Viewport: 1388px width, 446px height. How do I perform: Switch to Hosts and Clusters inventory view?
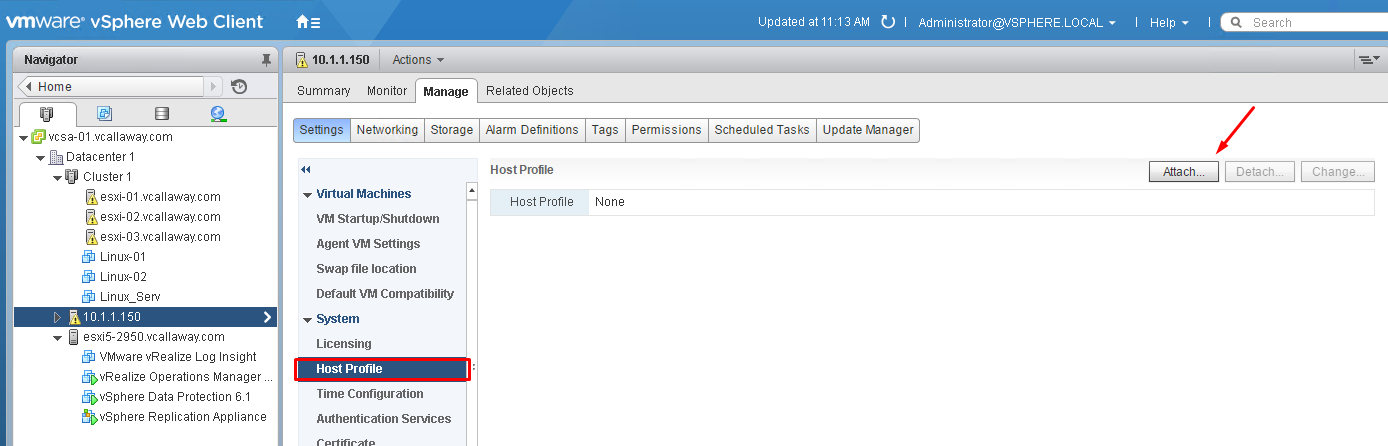coord(46,114)
